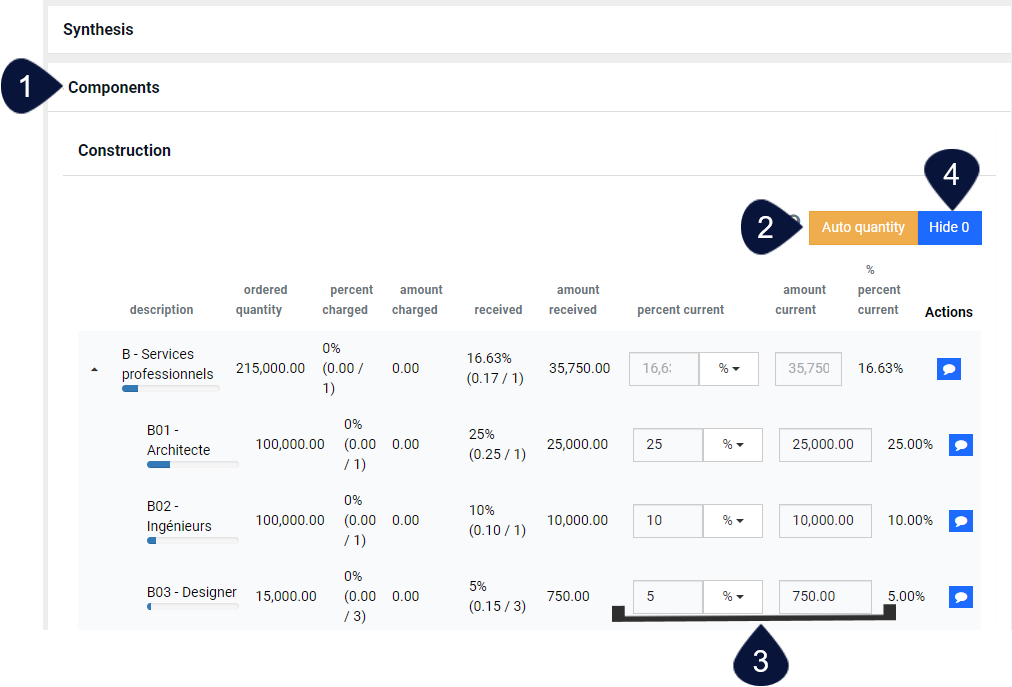This screenshot has width=1012, height=687.
Task: Click the Actions column header
Action: (947, 311)
